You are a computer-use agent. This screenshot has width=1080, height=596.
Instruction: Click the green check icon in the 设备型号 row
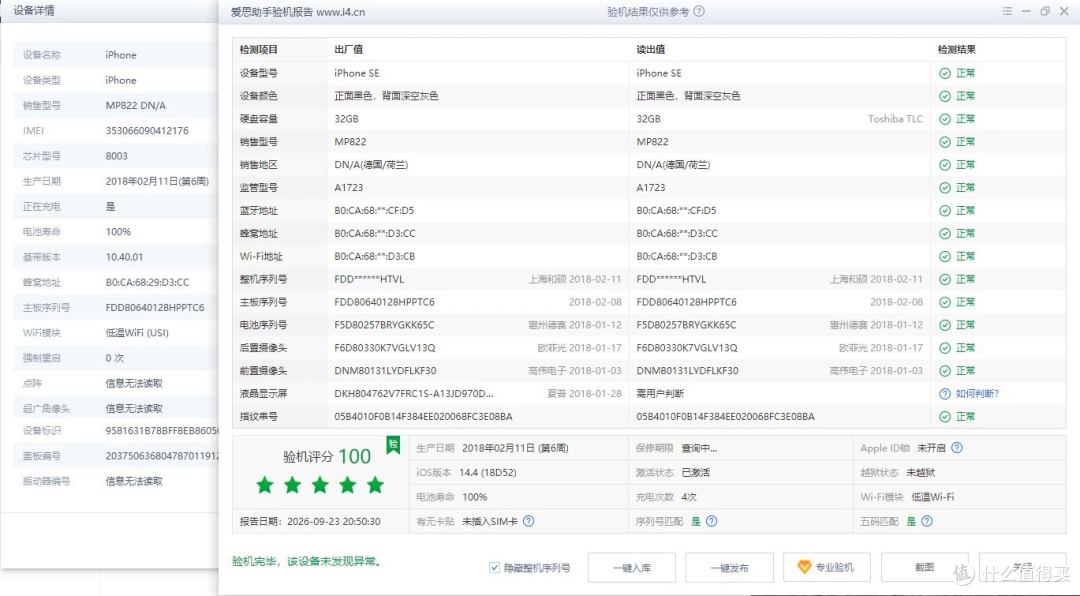click(945, 73)
